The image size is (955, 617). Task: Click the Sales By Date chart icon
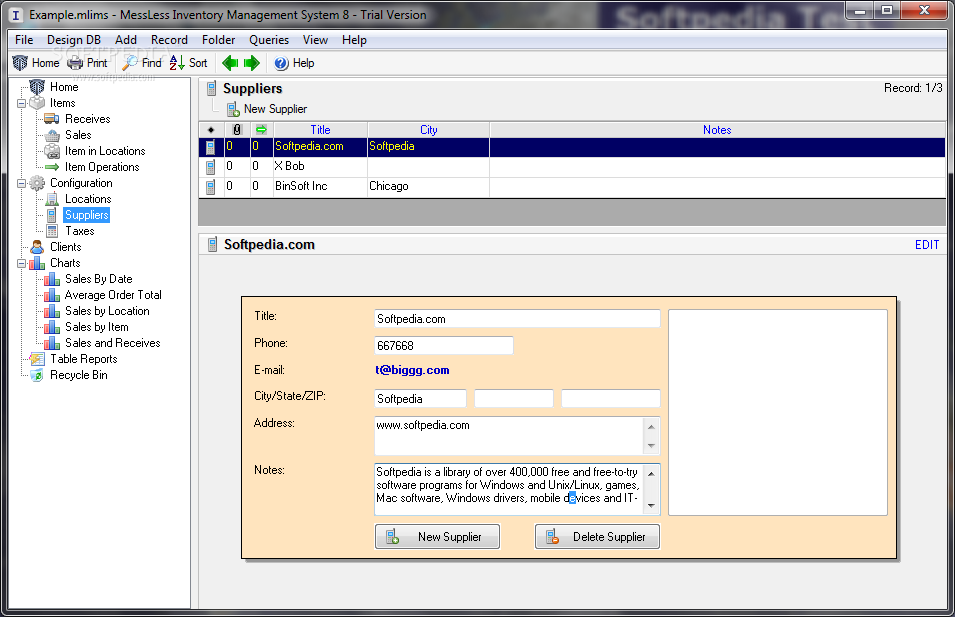(x=52, y=279)
